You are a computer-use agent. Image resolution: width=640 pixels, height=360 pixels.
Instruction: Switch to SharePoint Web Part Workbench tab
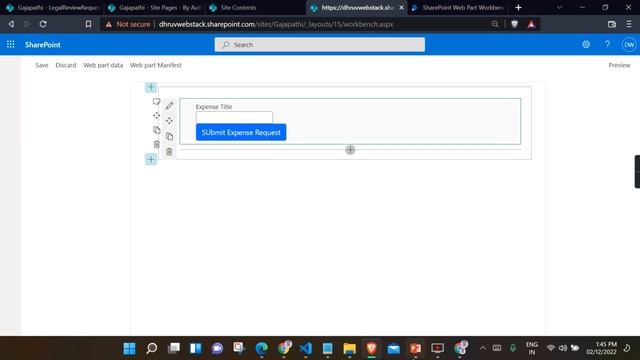click(458, 7)
